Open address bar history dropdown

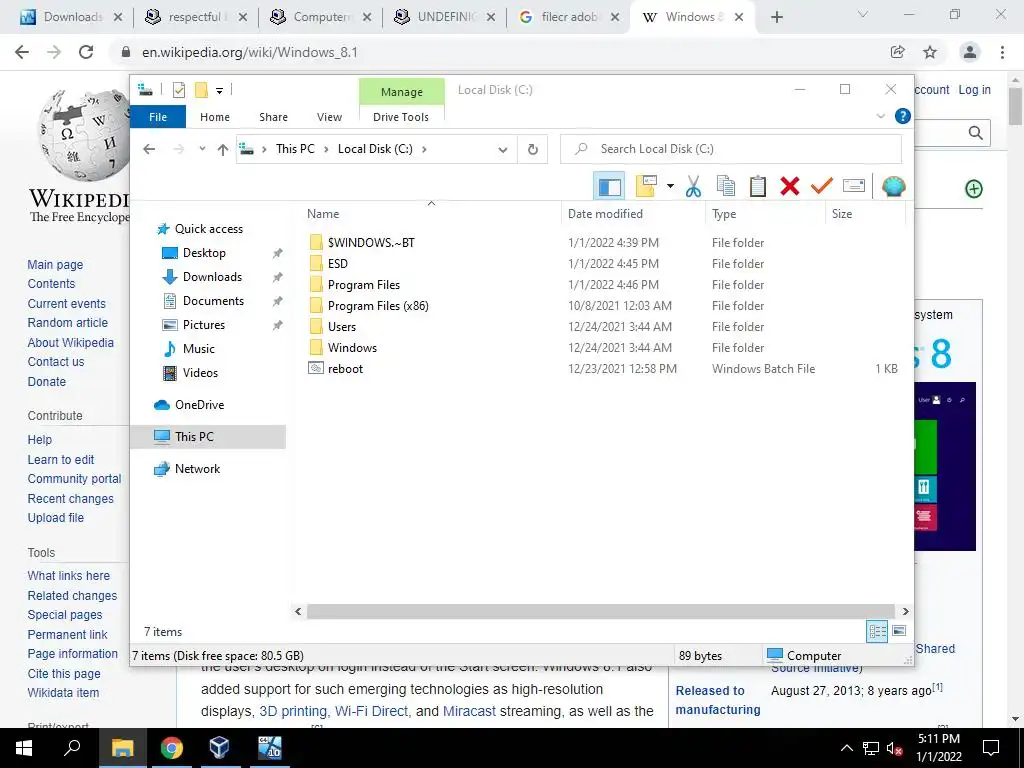pos(503,150)
